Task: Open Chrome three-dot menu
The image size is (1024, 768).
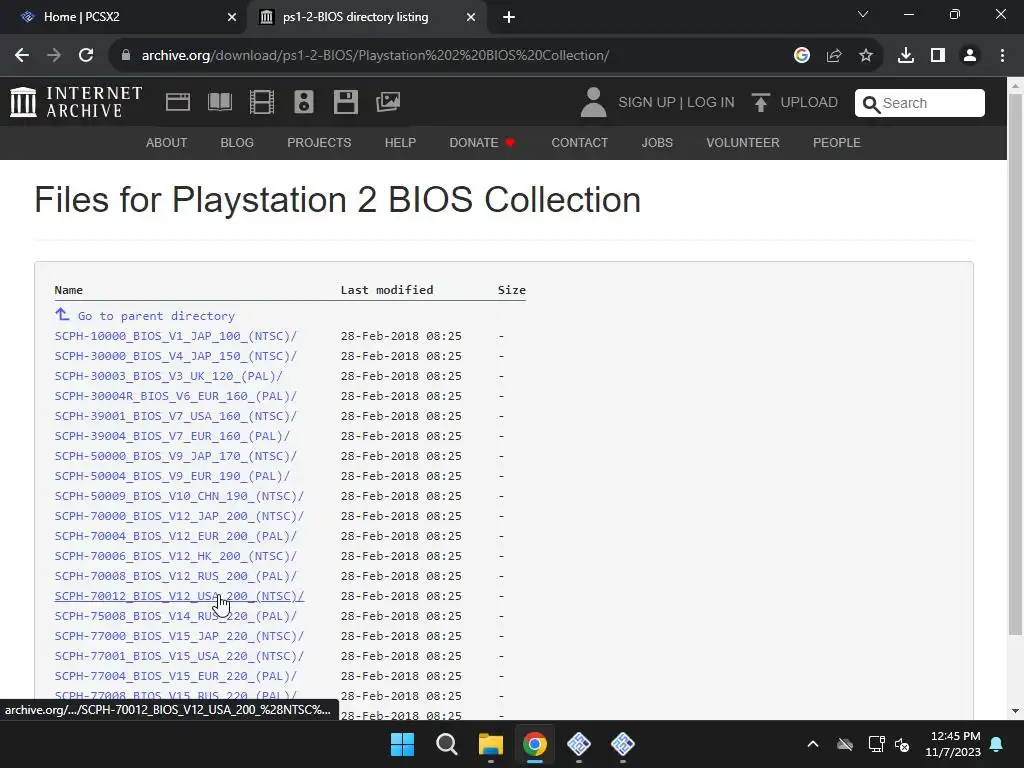Action: 1002,56
